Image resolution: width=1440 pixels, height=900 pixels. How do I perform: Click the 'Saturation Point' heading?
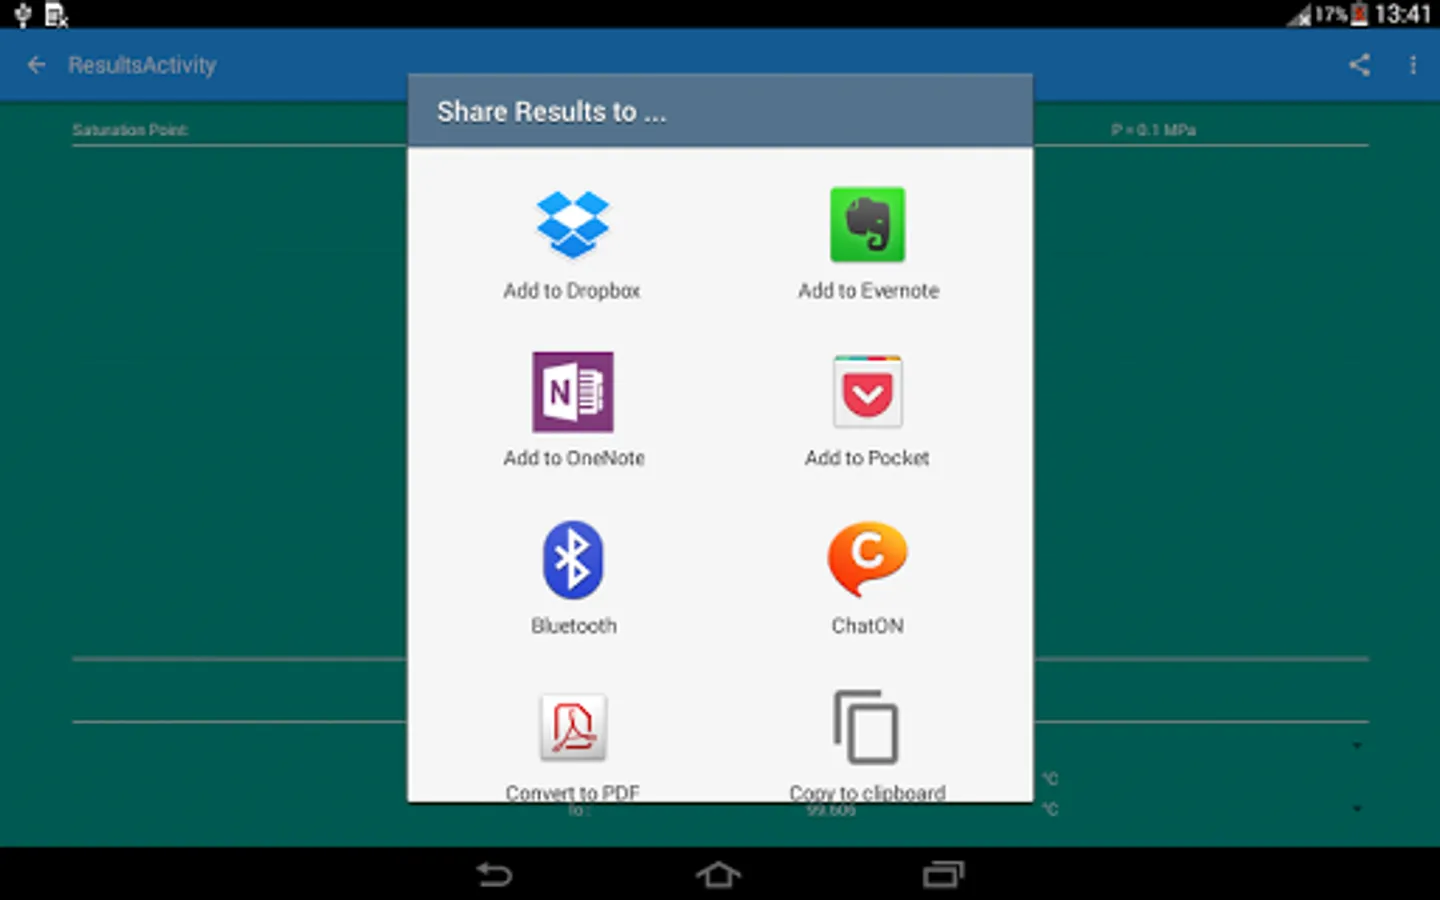130,130
